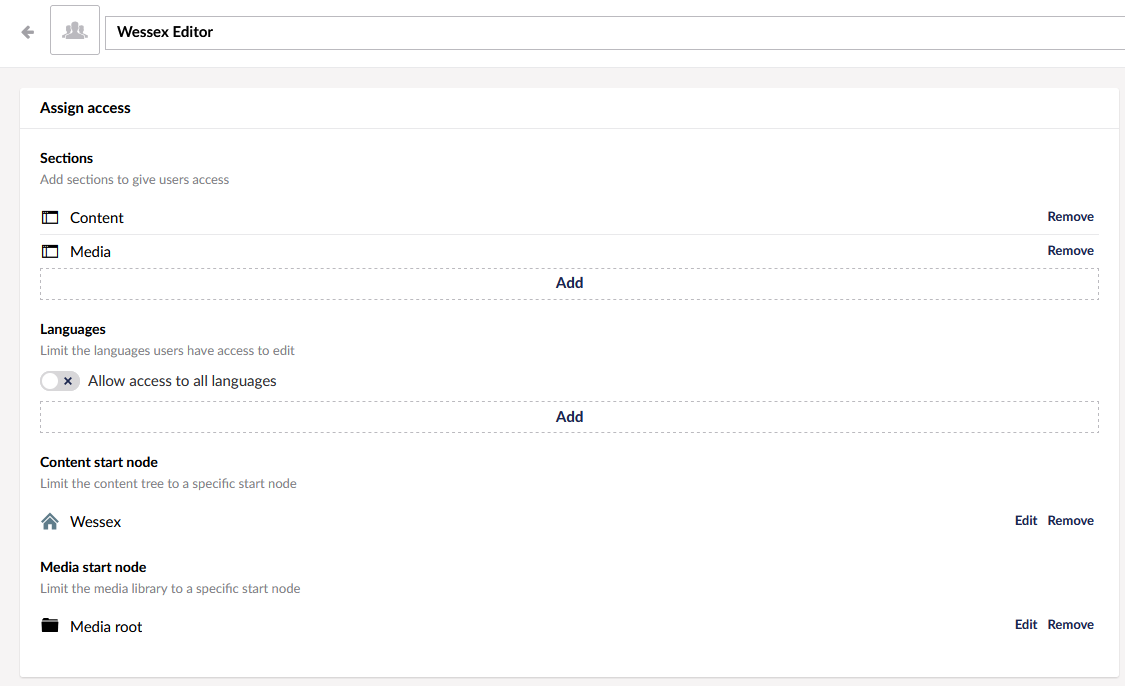Click the Content start node heading

pyautogui.click(x=99, y=462)
